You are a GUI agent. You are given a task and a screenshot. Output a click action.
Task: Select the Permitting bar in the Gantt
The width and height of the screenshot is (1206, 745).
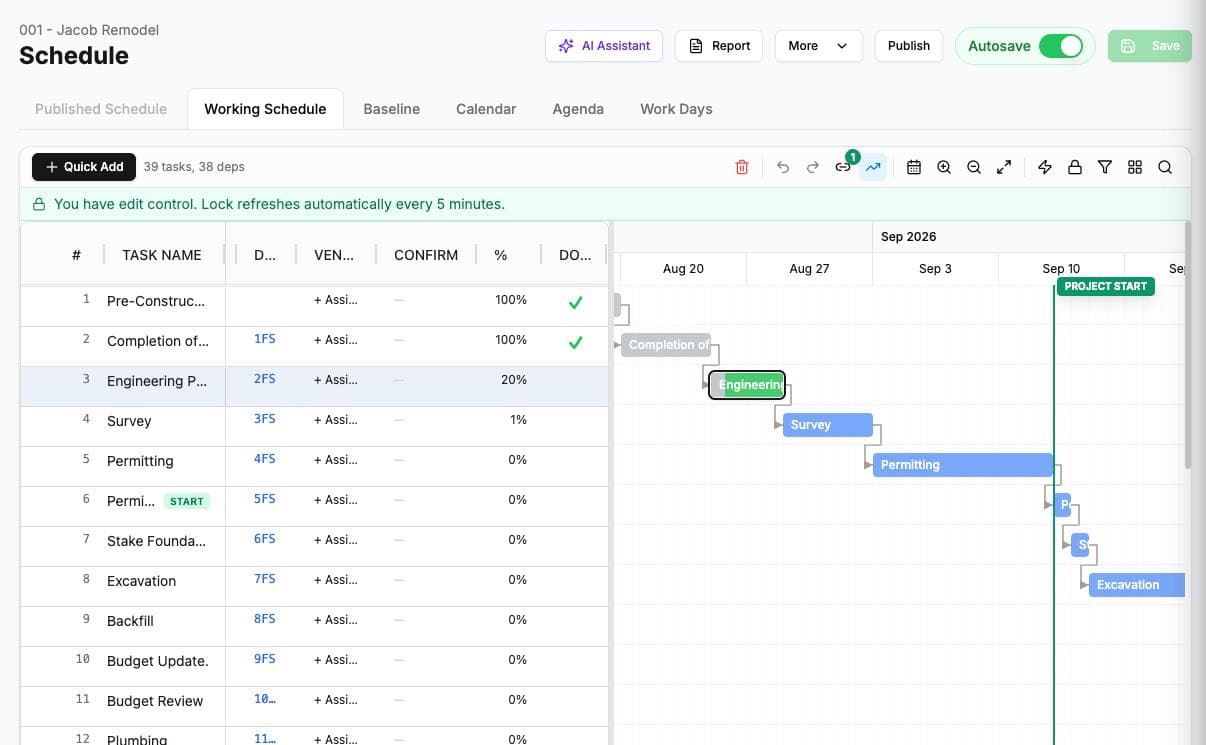[x=963, y=465]
